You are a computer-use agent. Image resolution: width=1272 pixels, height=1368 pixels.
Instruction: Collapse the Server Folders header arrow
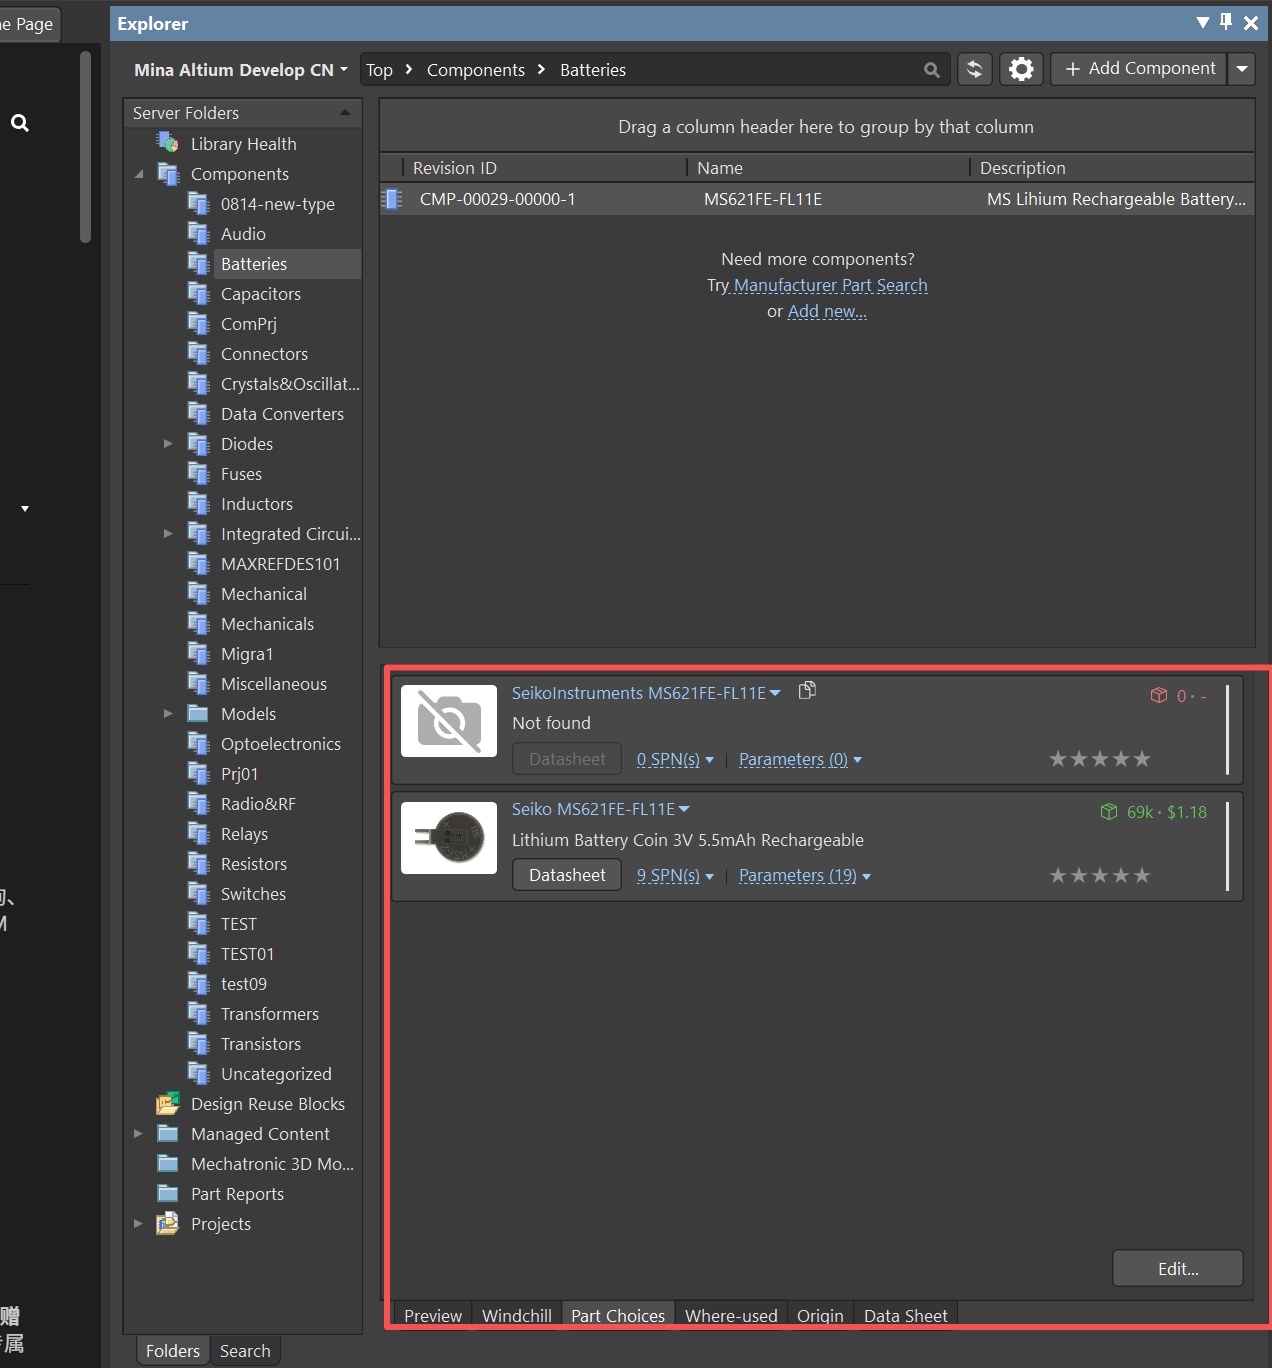click(x=345, y=113)
